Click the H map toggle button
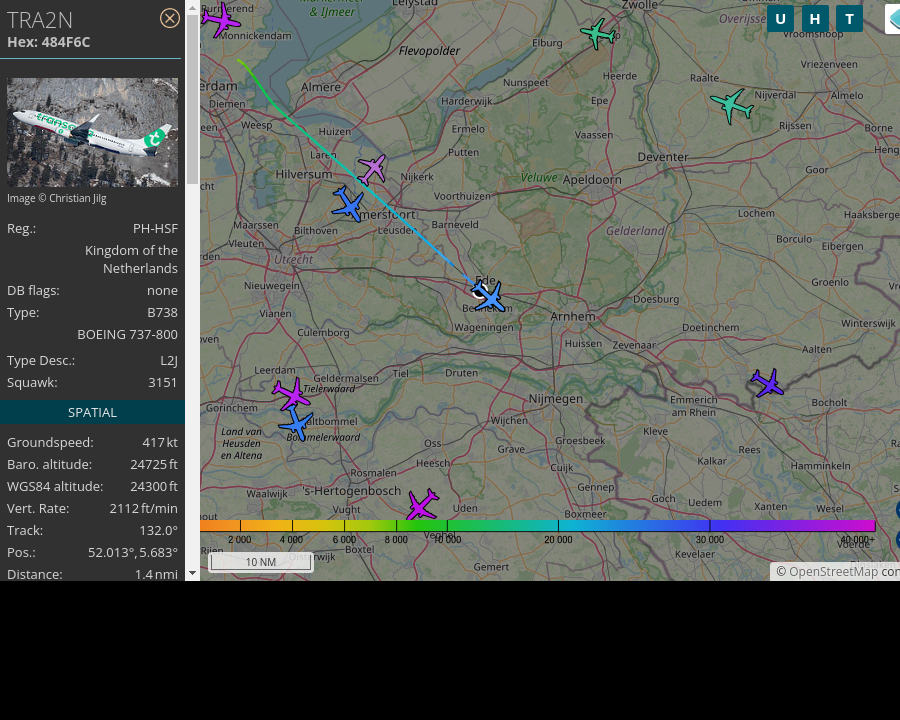This screenshot has width=900, height=720. point(814,19)
